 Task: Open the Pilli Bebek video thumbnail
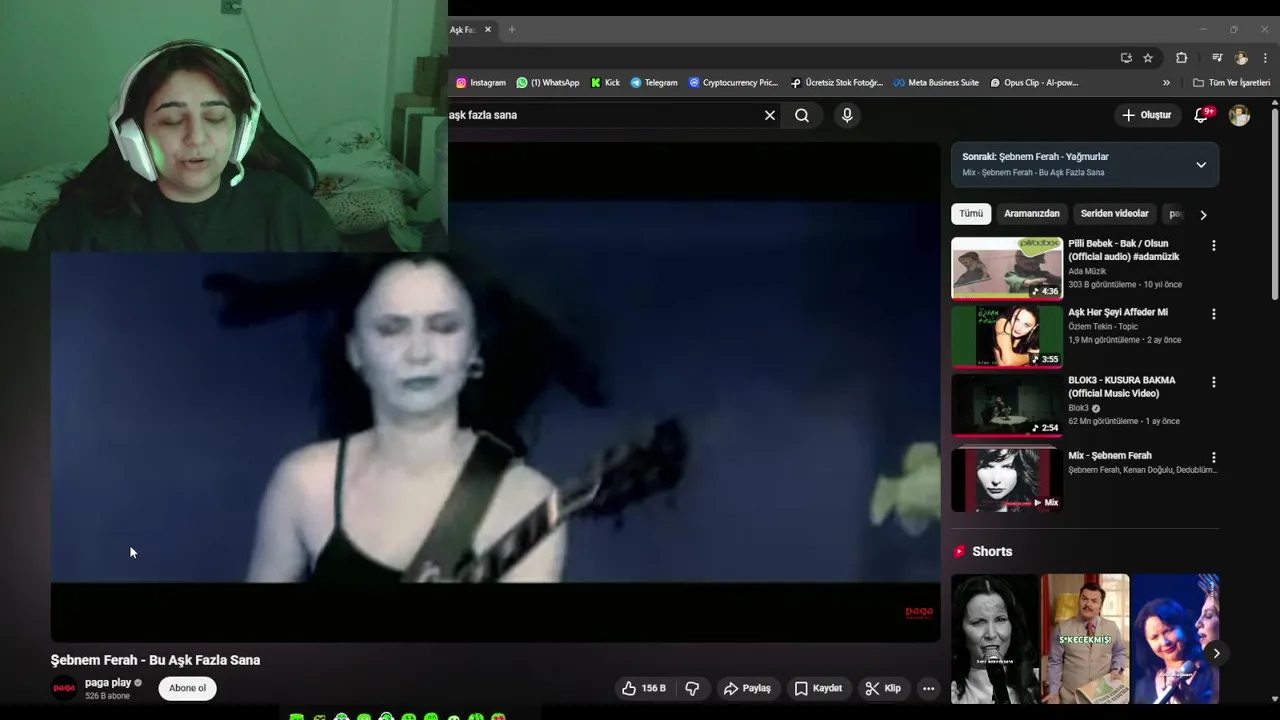1007,268
